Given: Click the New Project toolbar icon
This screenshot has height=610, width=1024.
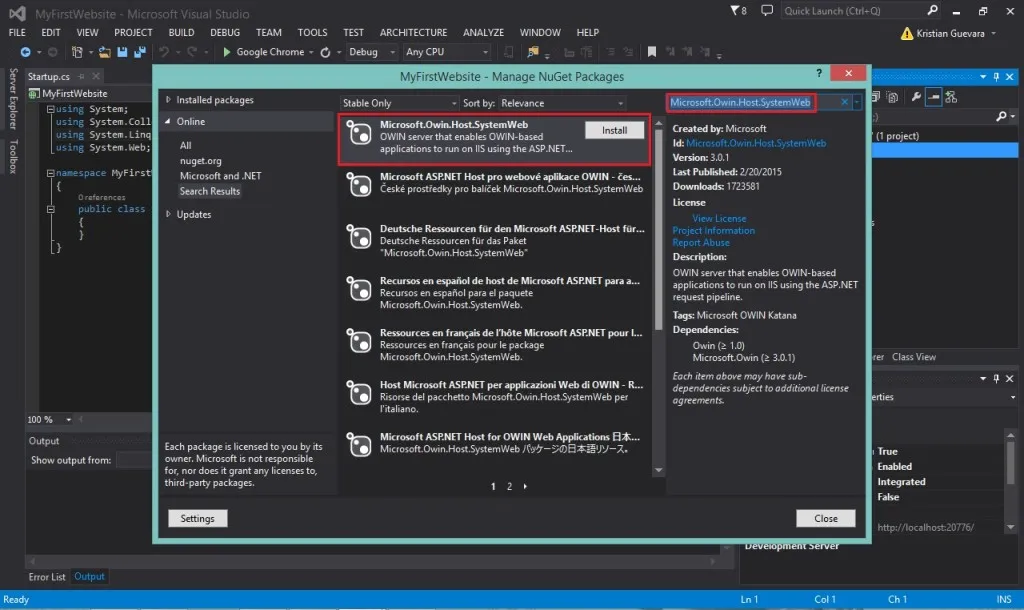Looking at the screenshot, I should (x=77, y=52).
